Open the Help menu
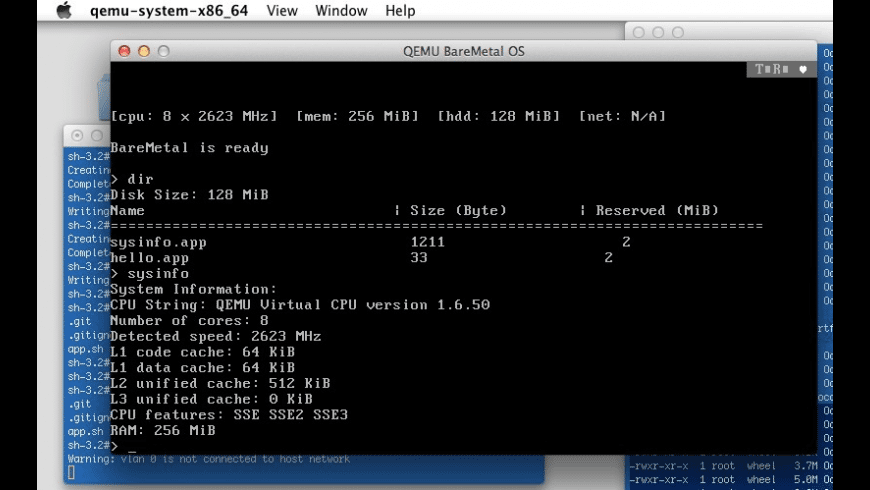 tap(400, 11)
